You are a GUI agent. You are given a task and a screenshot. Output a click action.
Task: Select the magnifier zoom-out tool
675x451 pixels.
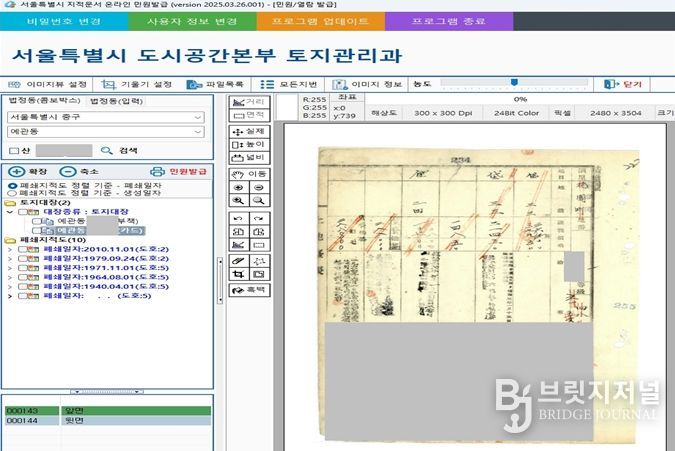click(x=259, y=201)
